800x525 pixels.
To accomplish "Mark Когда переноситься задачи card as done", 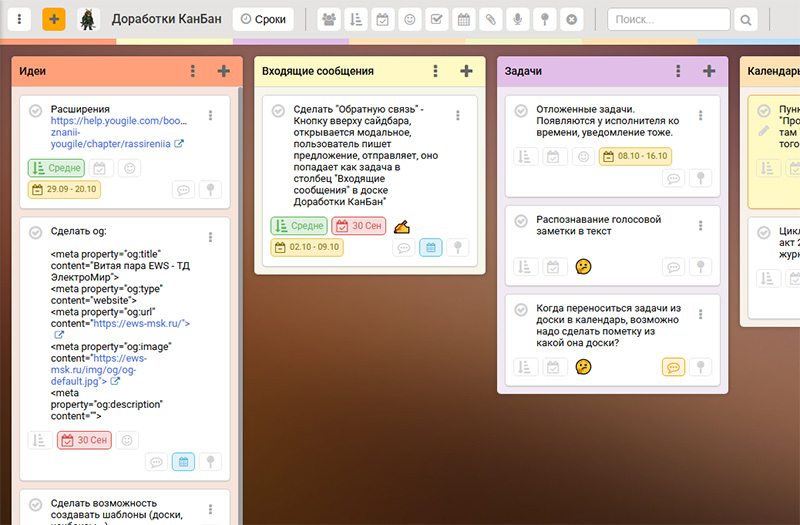I will (x=521, y=310).
